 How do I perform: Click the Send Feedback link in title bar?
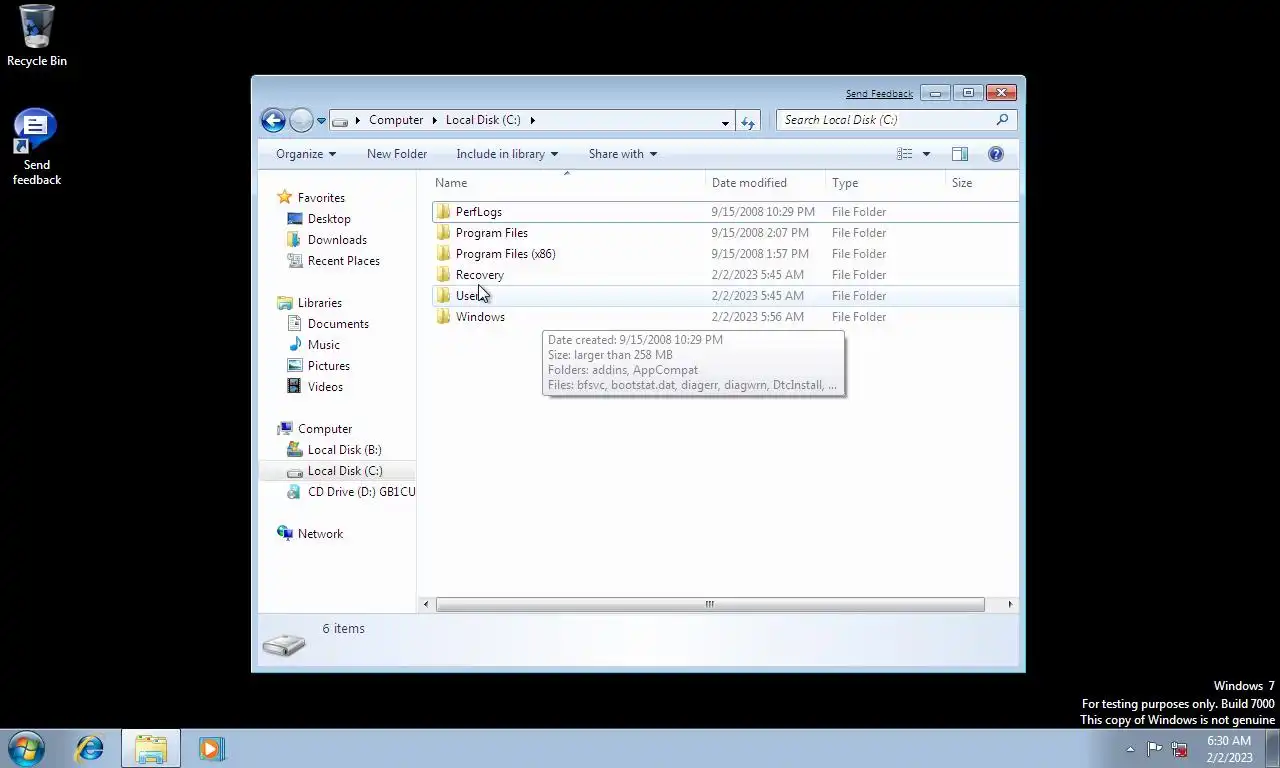(879, 94)
